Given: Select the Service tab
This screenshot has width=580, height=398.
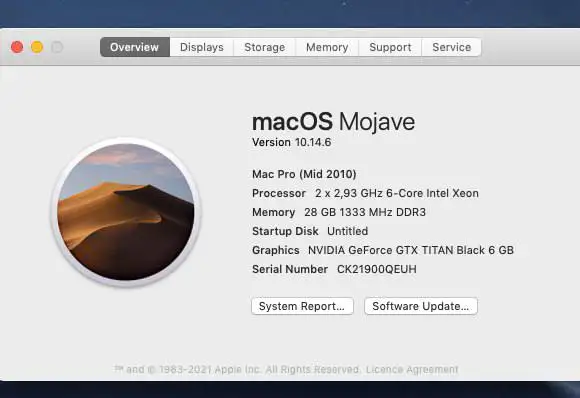Looking at the screenshot, I should 452,47.
